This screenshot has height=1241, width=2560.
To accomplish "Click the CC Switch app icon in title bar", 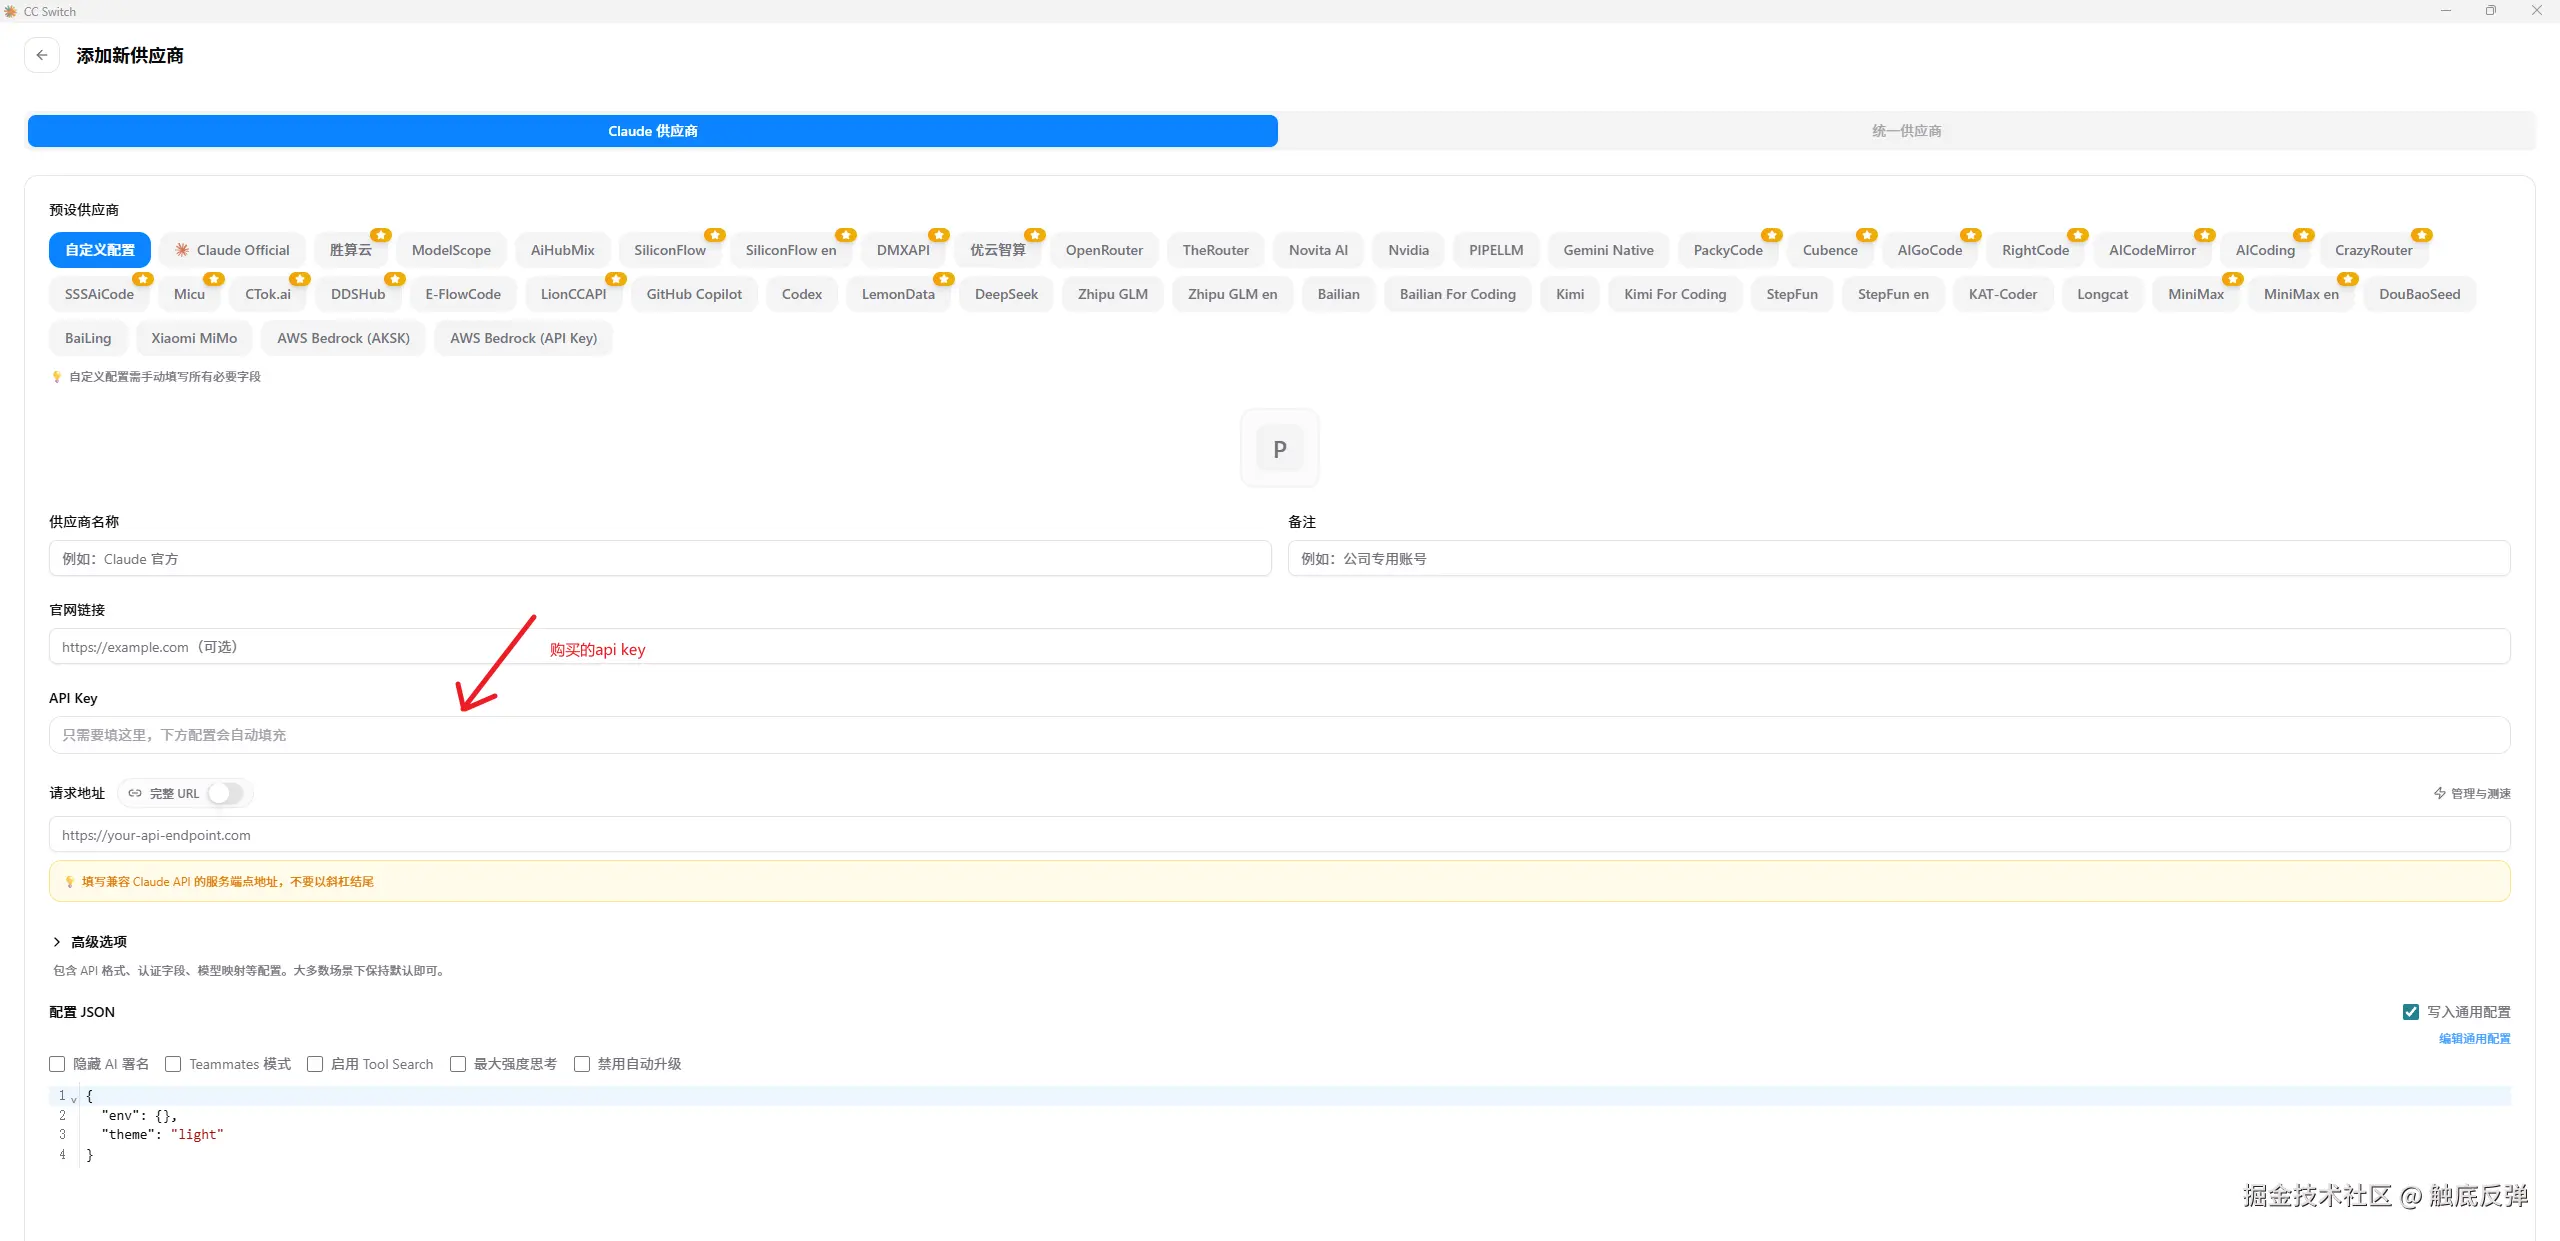I will point(11,11).
